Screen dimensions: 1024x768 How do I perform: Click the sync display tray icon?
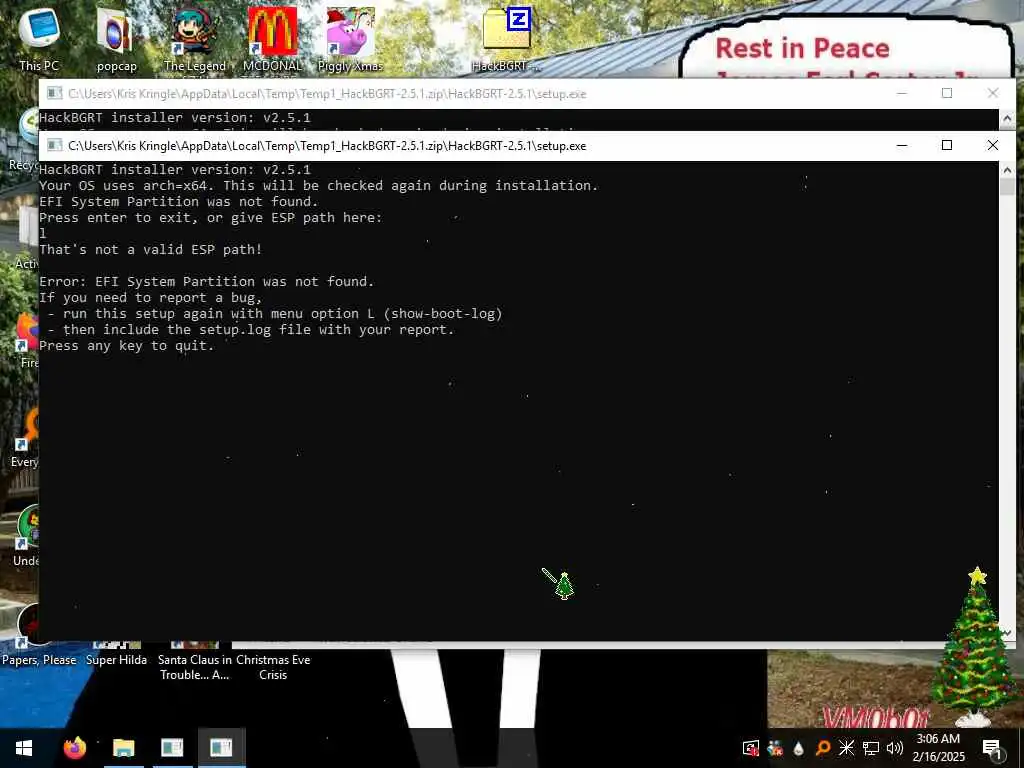(x=751, y=748)
